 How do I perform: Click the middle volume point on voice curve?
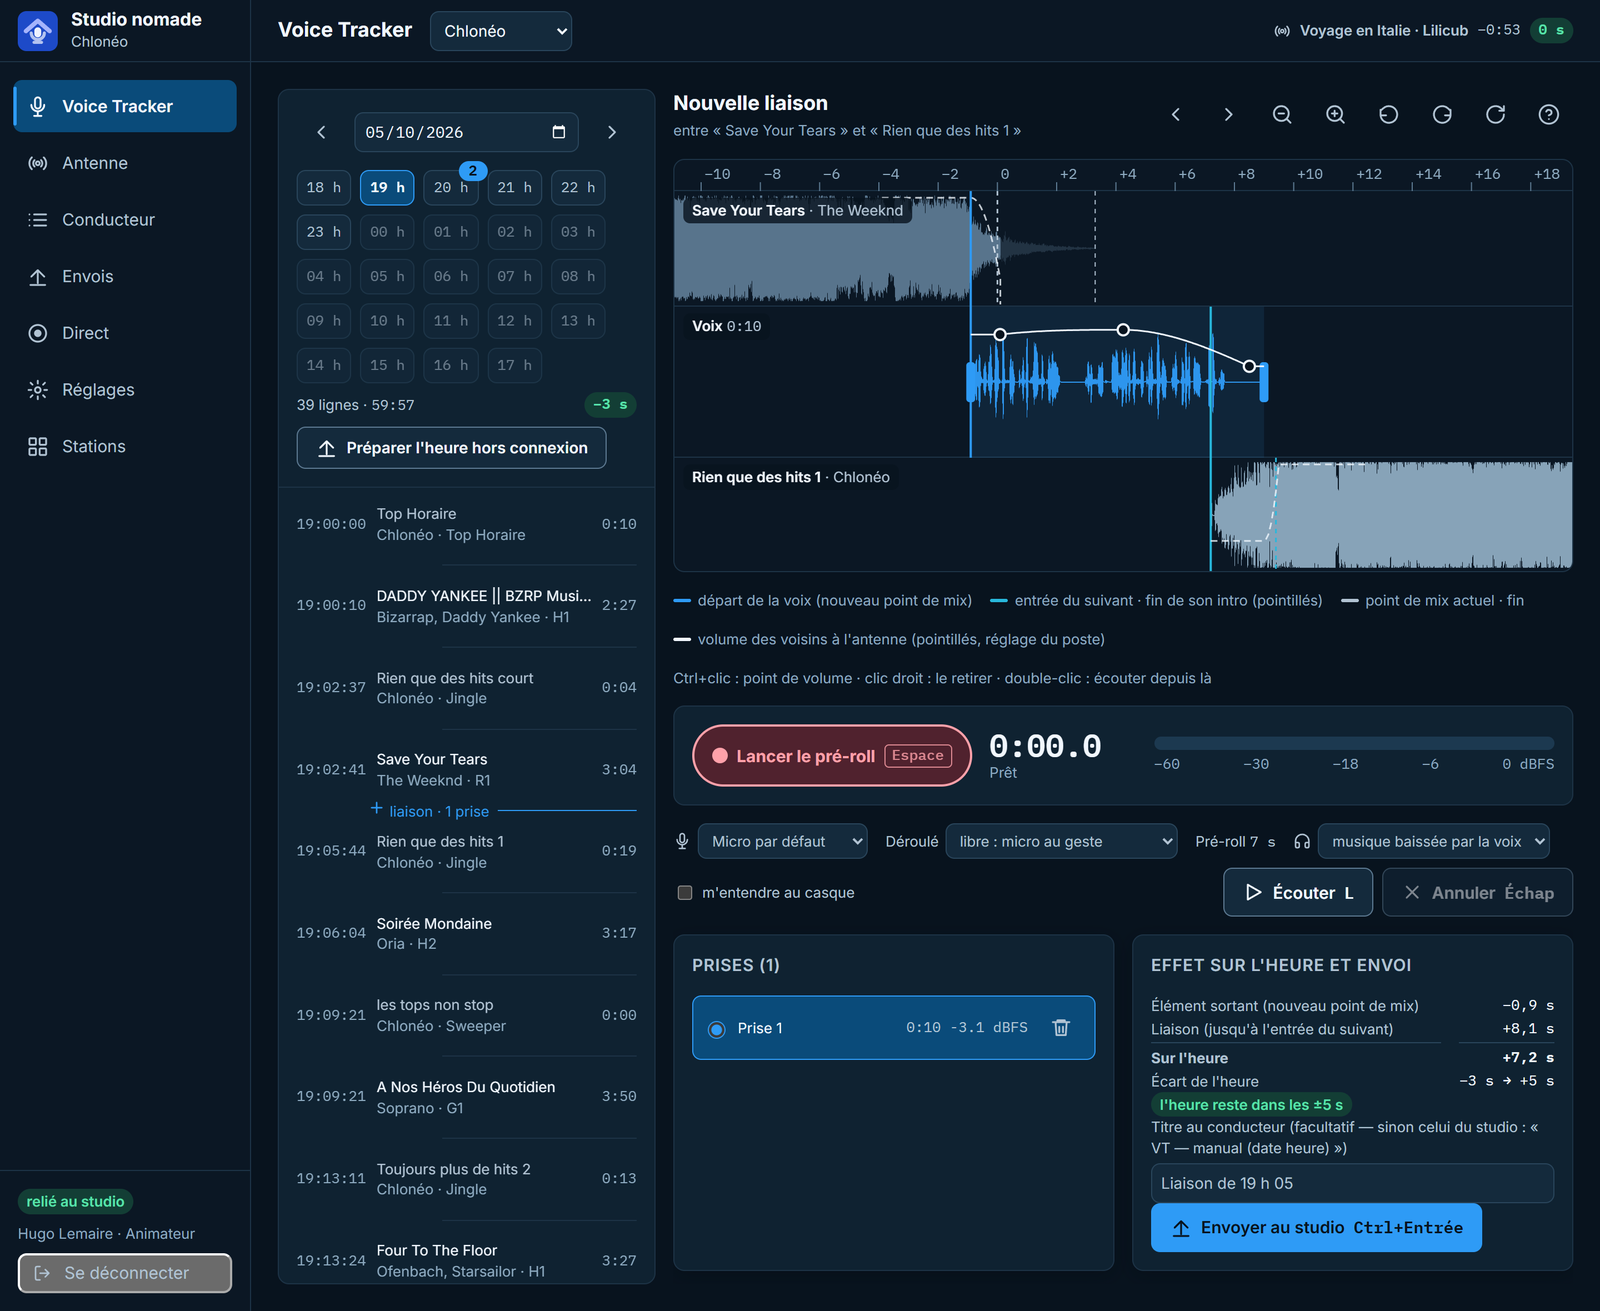[1123, 330]
